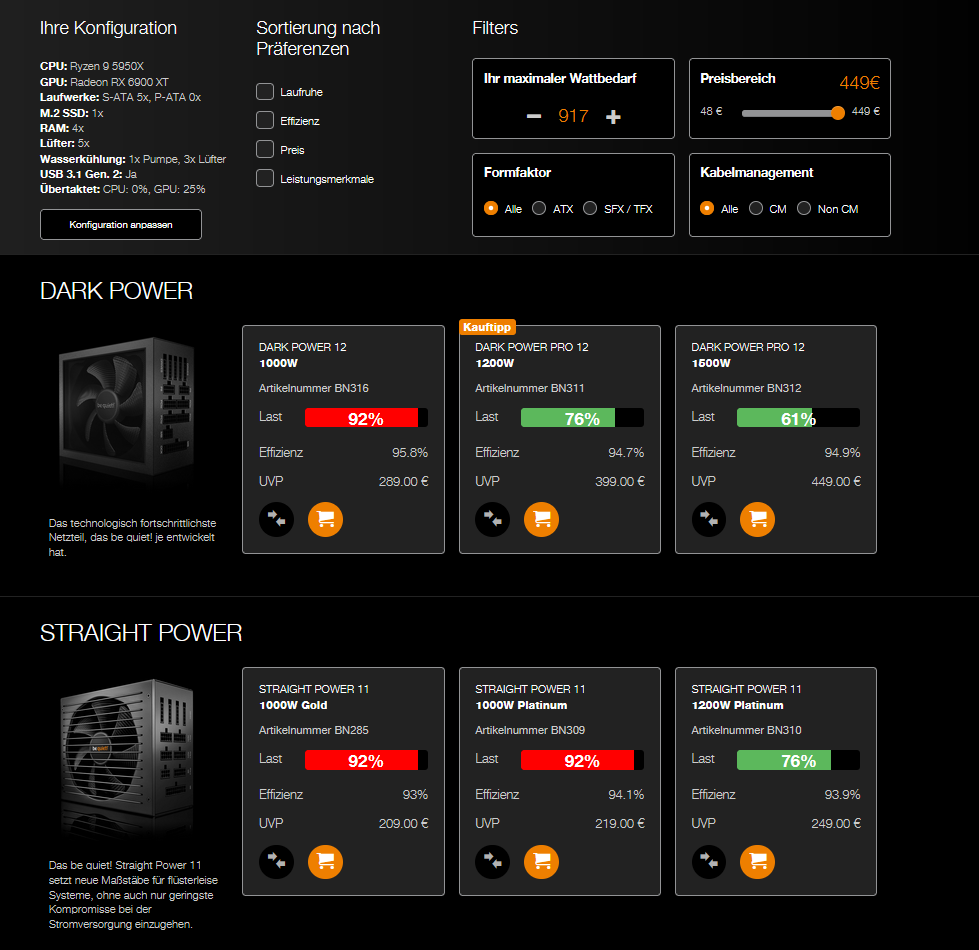Click the 95.8% efficiency value
This screenshot has height=950, width=979.
point(410,453)
